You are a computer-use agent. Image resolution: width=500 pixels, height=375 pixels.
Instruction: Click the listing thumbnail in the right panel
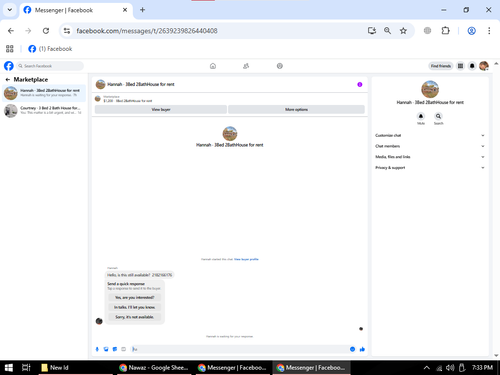430,89
